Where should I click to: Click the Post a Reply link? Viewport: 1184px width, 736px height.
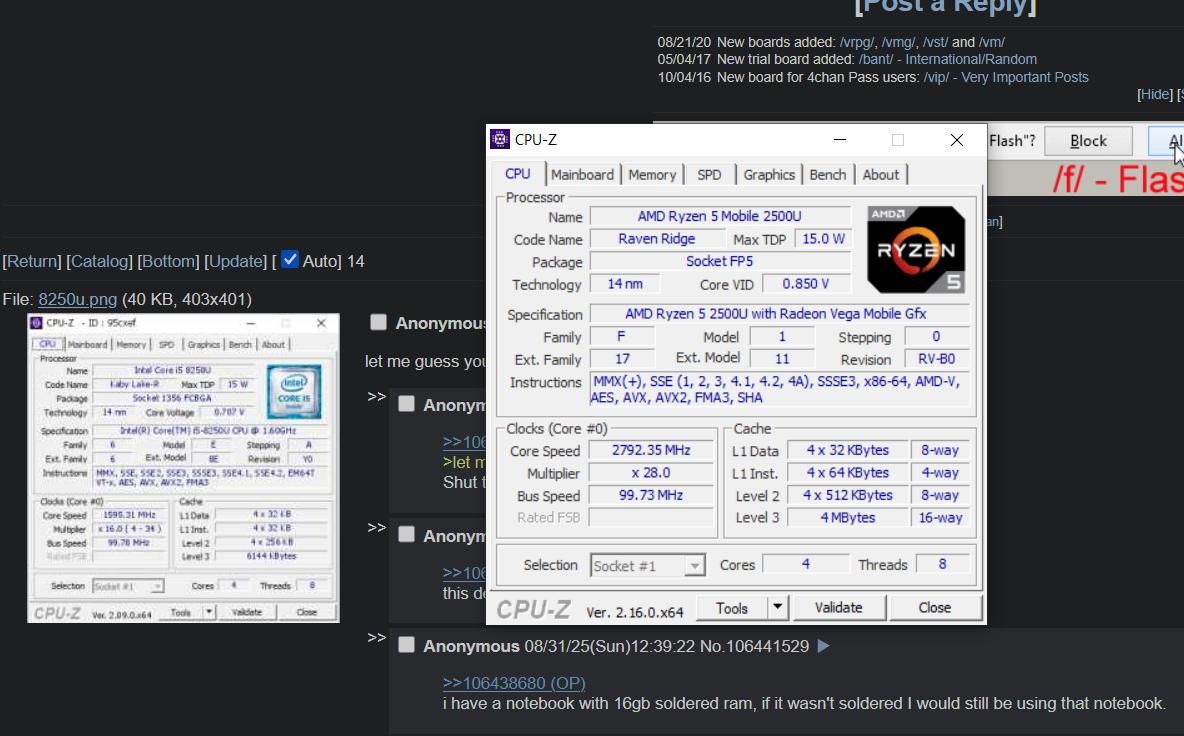pyautogui.click(x=945, y=6)
